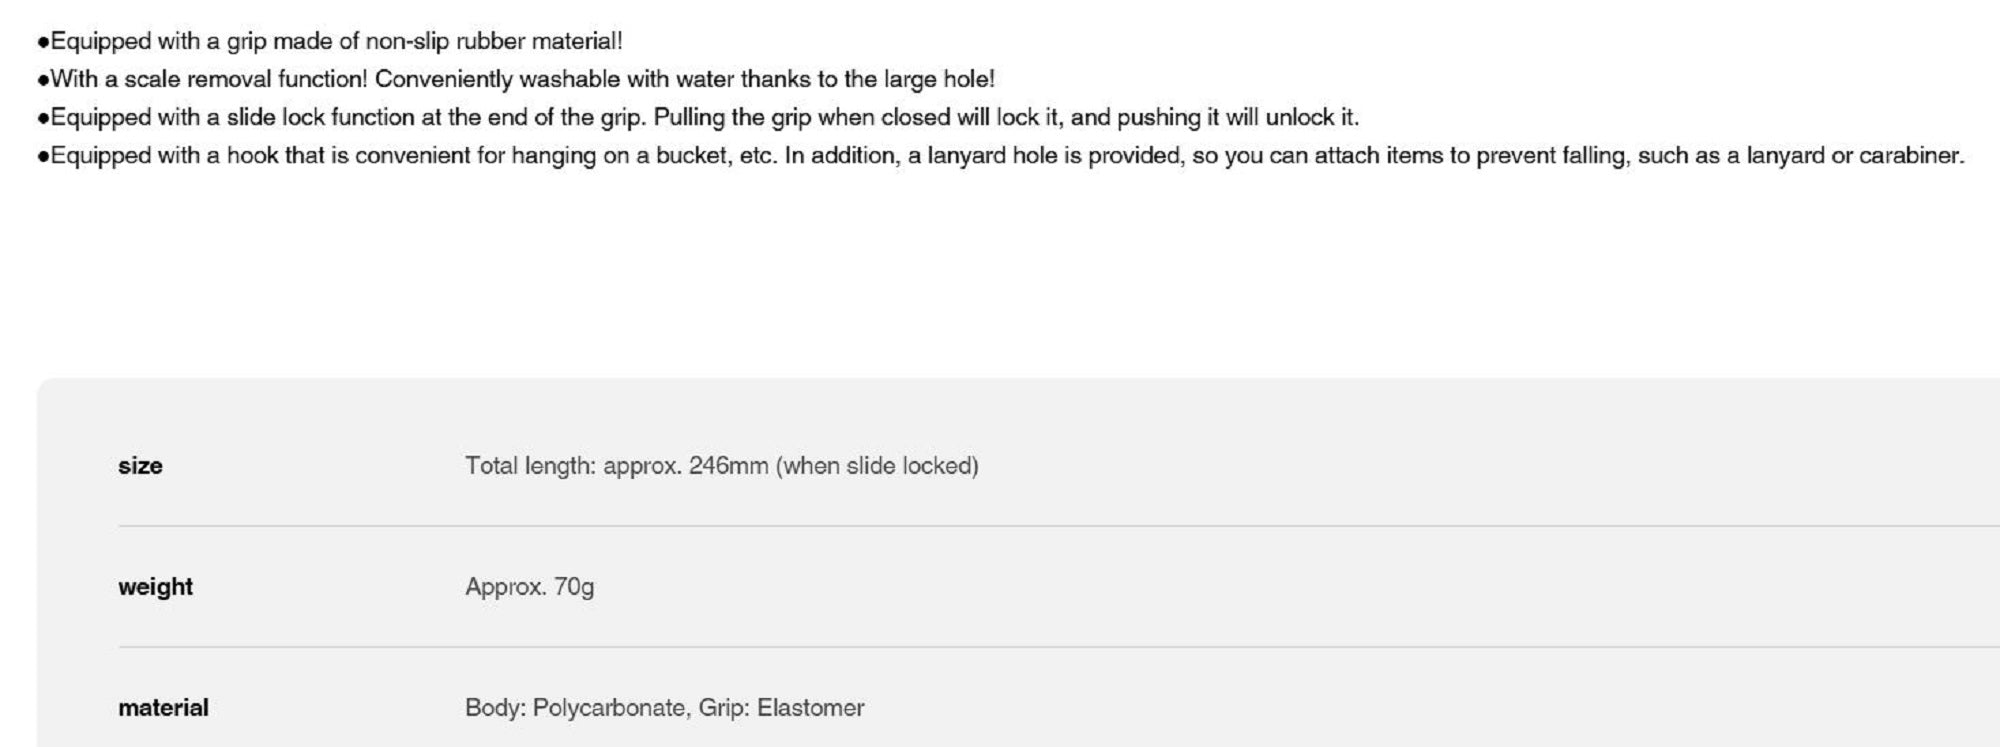Click the "material" row label

(163, 707)
